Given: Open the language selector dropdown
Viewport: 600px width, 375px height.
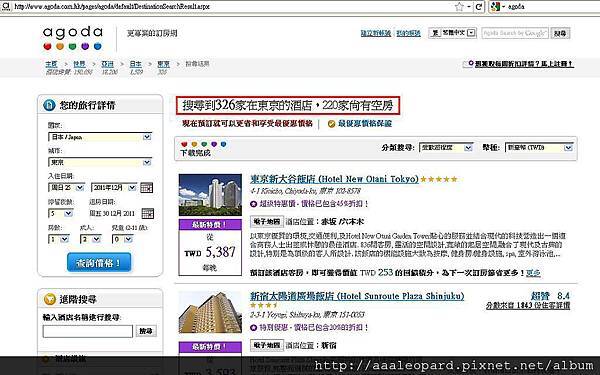Looking at the screenshot, I should [452, 33].
